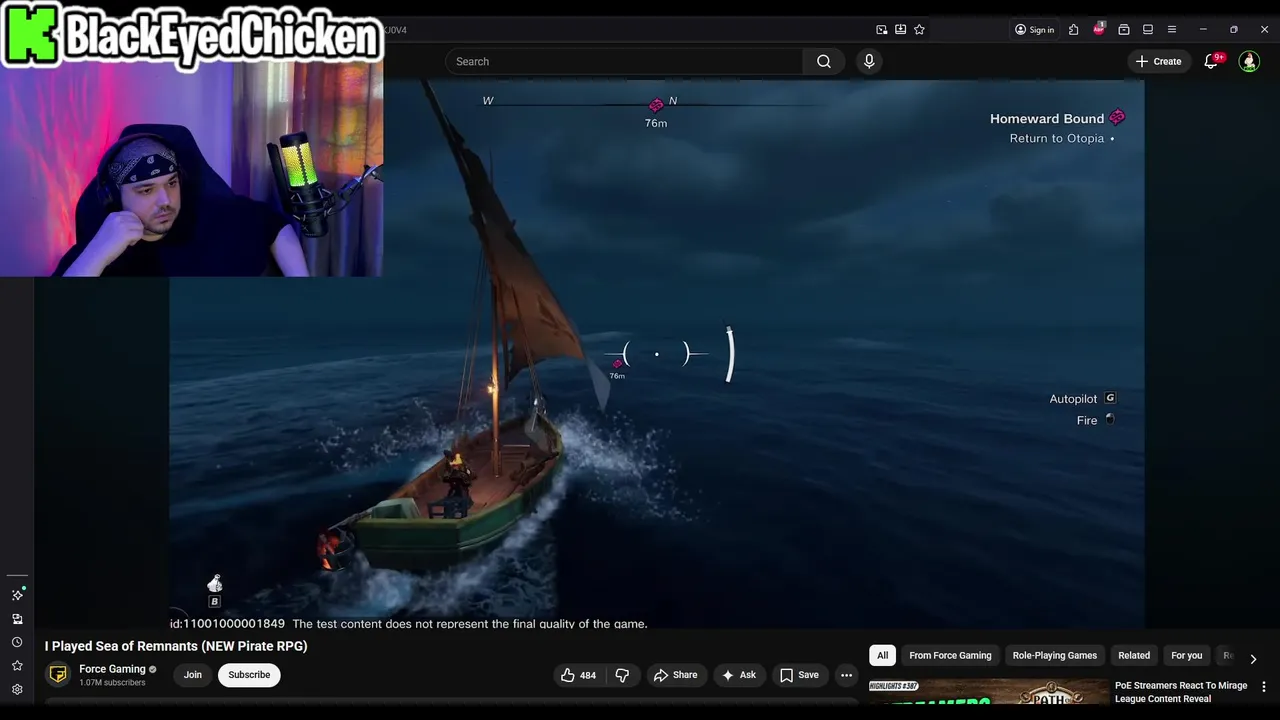Save the video to a playlist

coord(799,675)
